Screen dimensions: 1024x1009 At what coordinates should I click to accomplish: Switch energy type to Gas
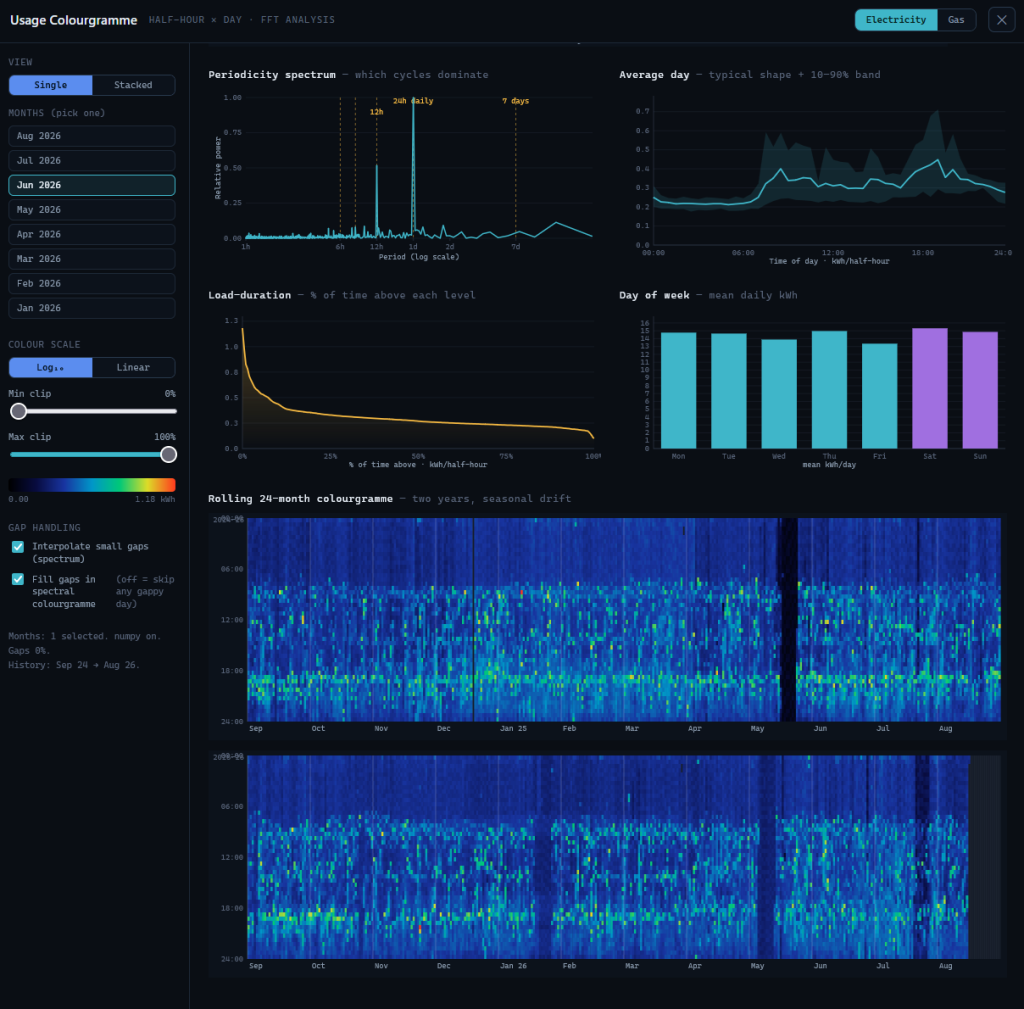point(955,20)
